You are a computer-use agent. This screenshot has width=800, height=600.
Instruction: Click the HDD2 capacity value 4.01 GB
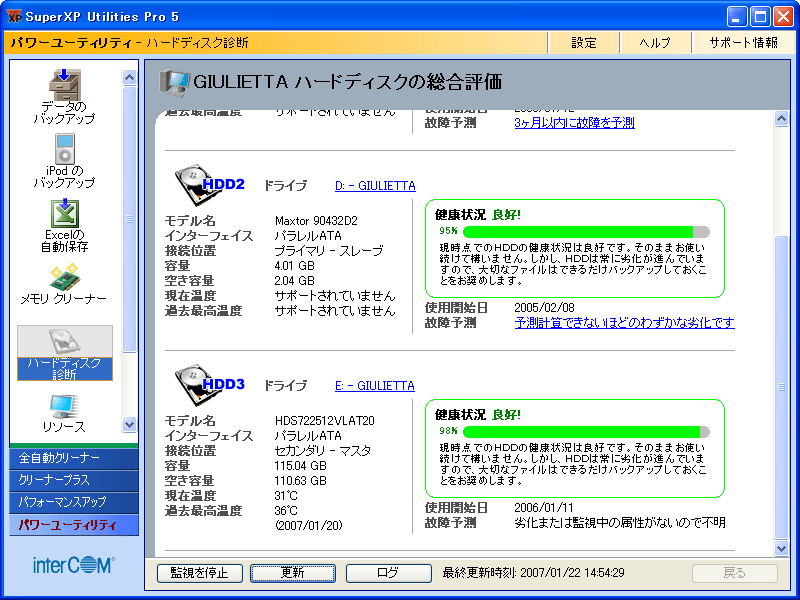tap(294, 266)
